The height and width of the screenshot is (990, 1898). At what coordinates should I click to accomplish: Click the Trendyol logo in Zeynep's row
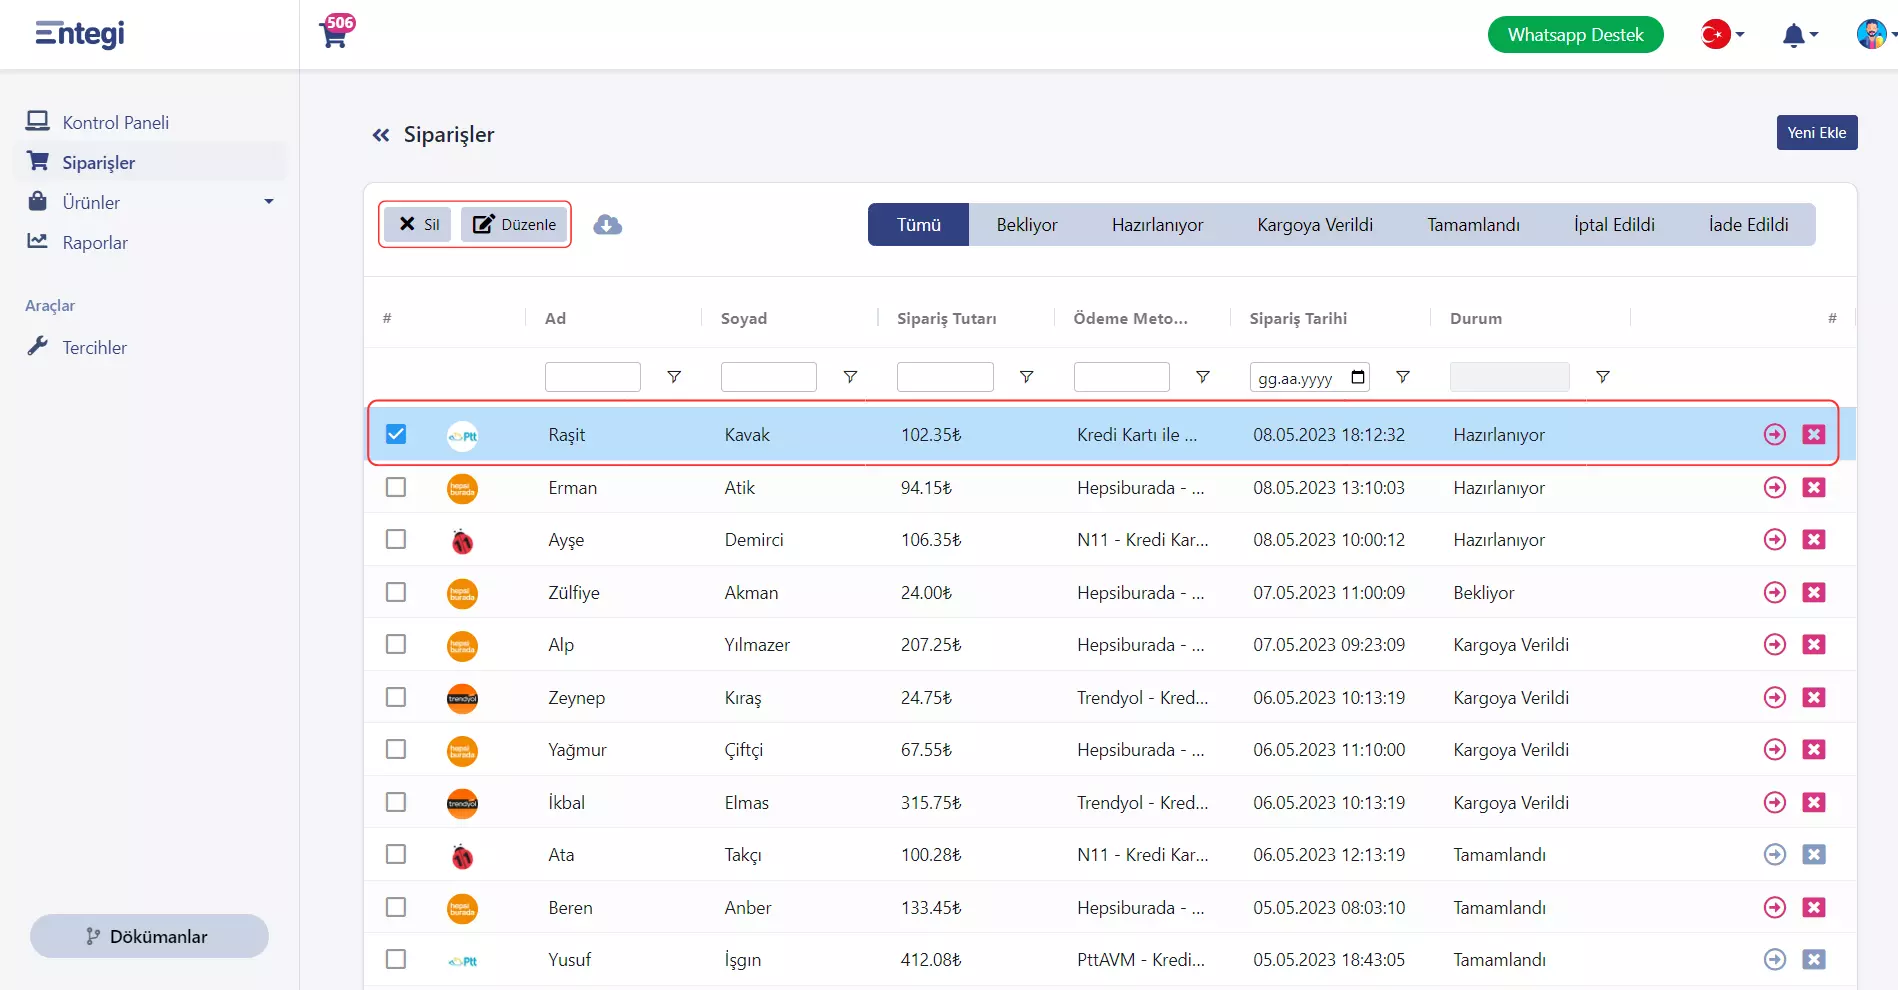pyautogui.click(x=462, y=698)
